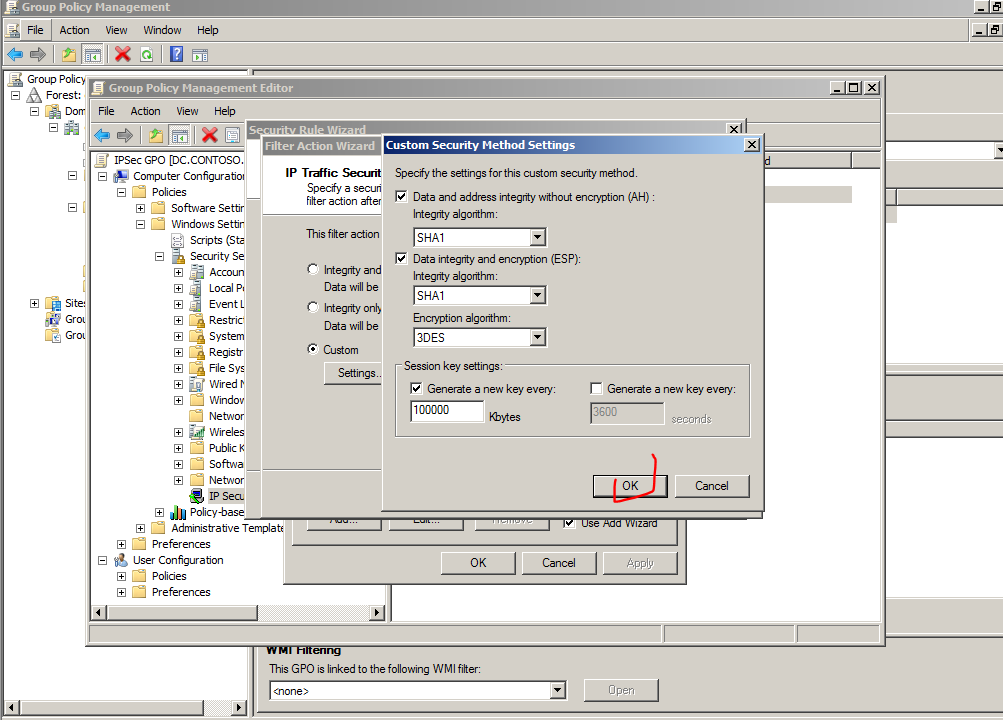1003x720 pixels.
Task: Open ESP integrity algorithm SHA1 dropdown
Action: click(537, 295)
